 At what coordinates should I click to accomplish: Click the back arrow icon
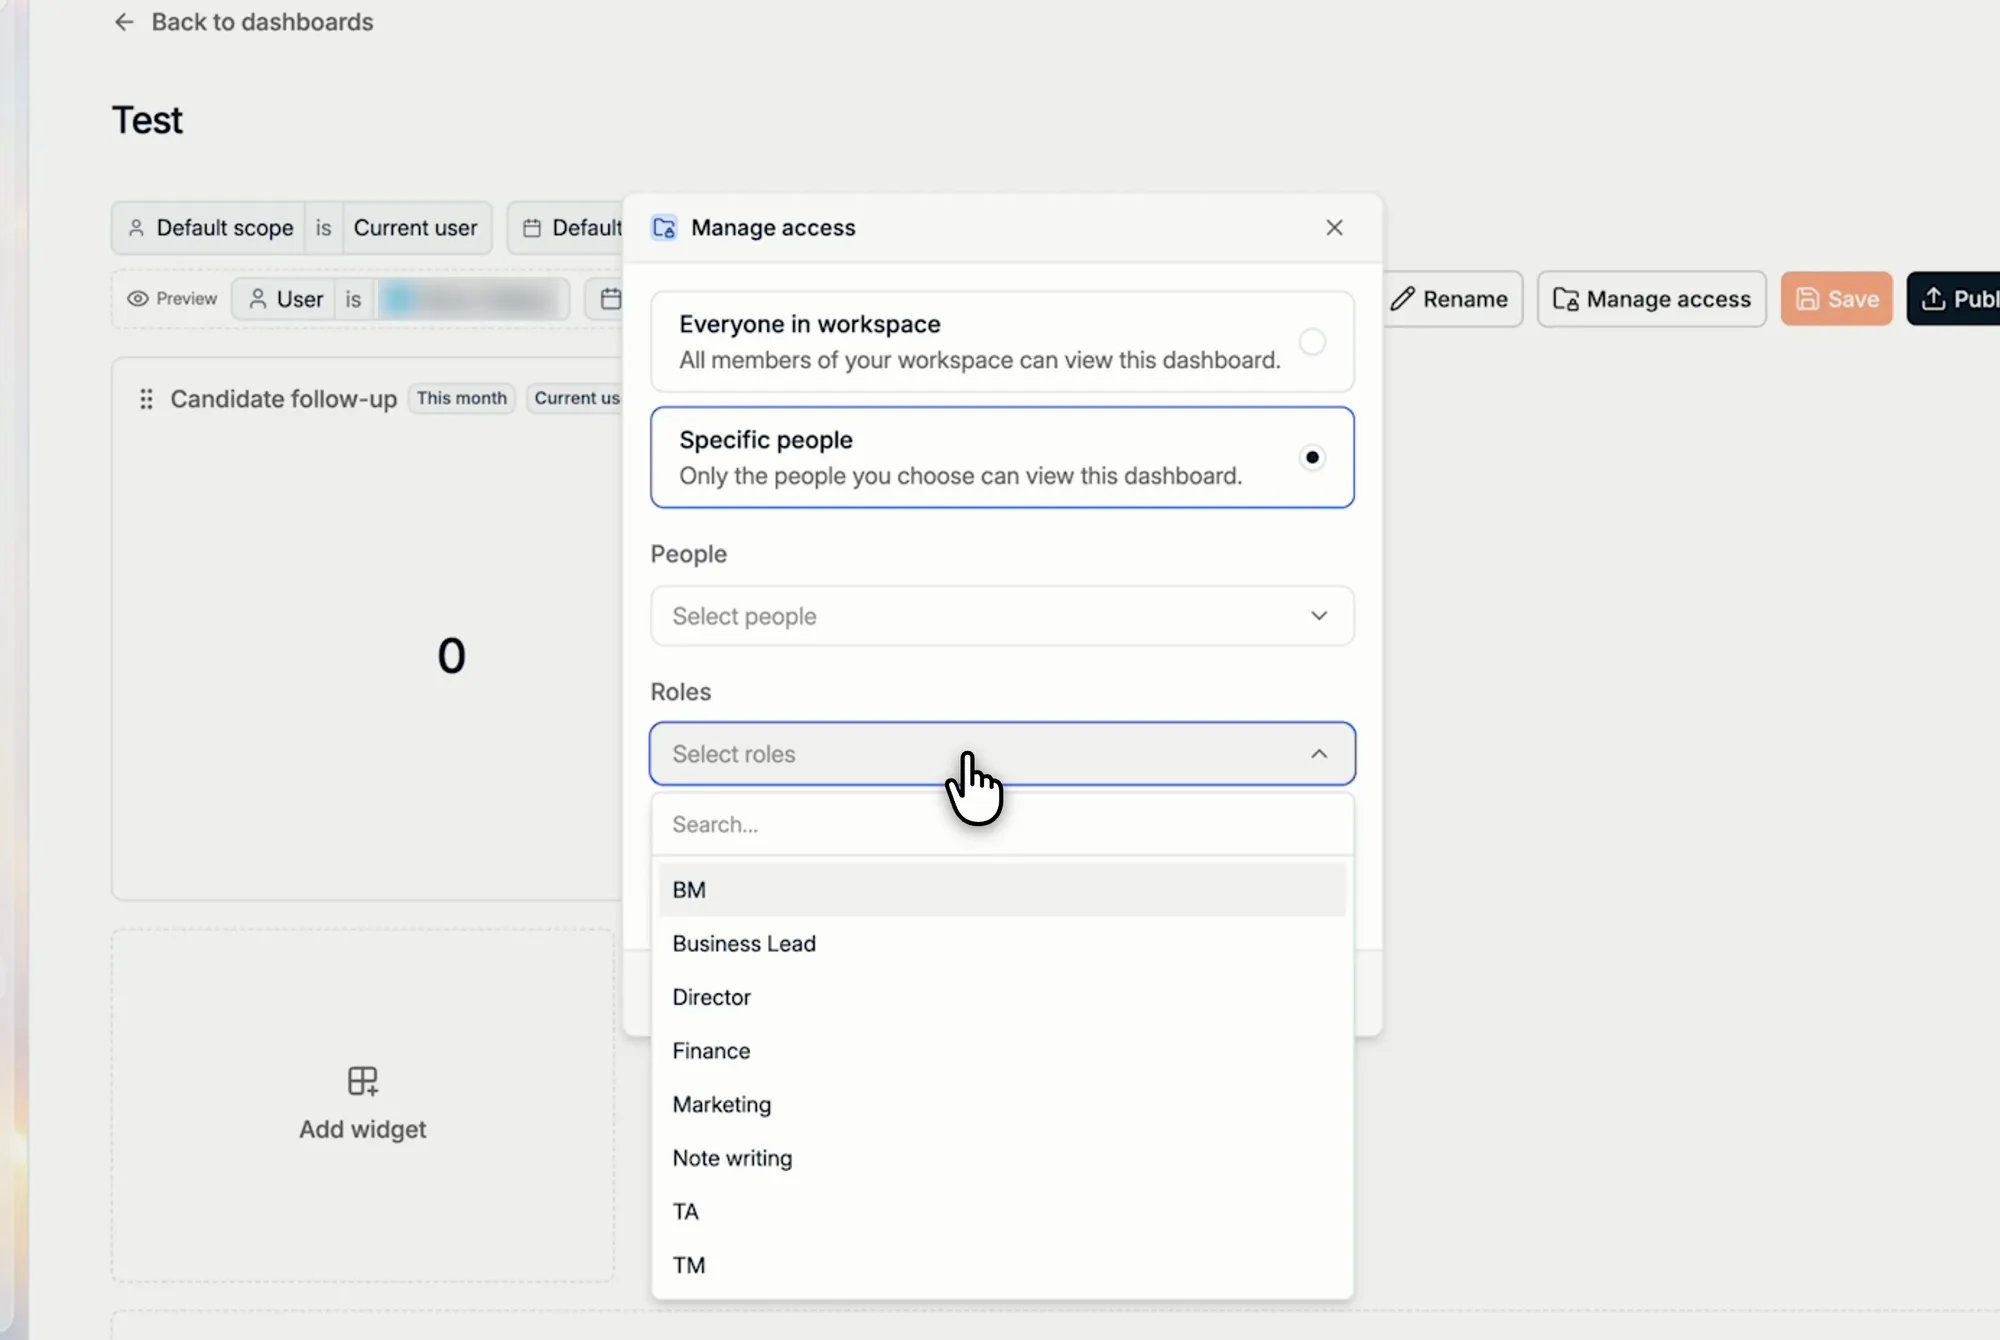[124, 22]
